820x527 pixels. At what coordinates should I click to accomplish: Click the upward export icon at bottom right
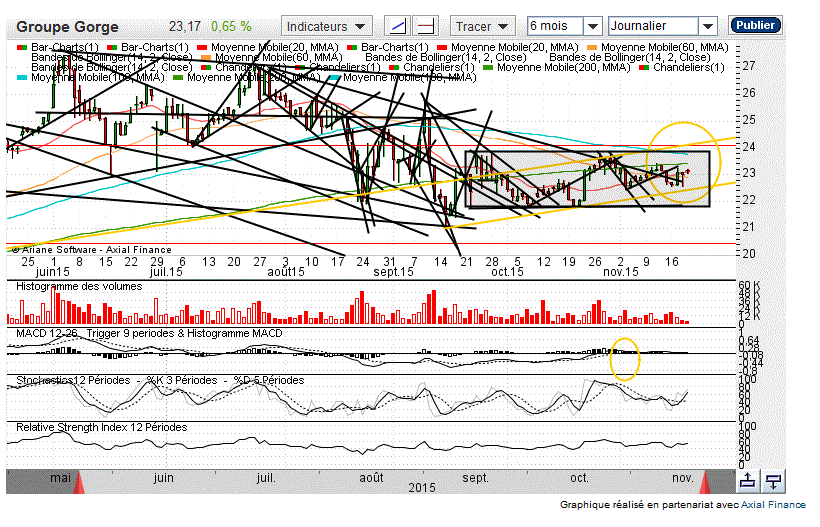click(x=746, y=481)
